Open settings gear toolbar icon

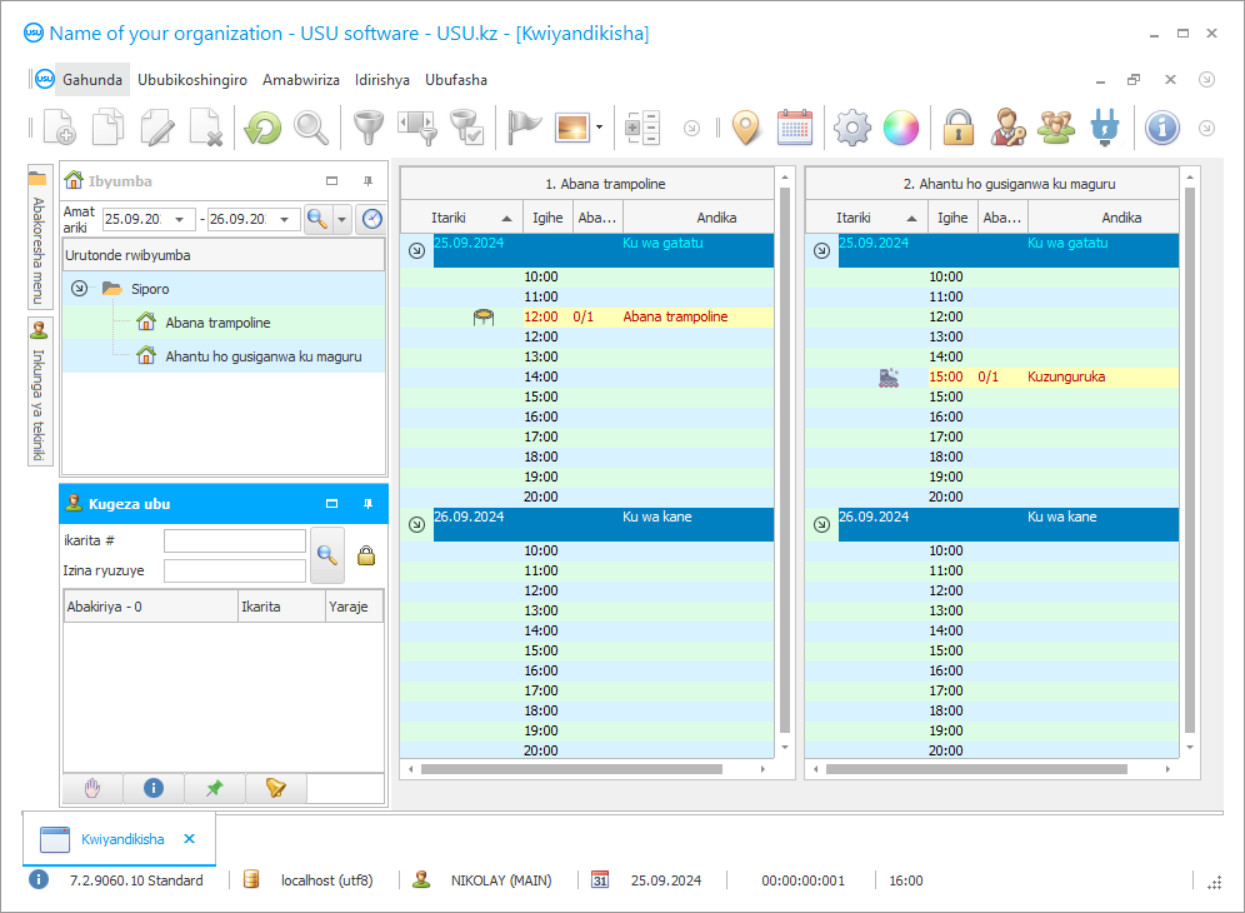(853, 128)
